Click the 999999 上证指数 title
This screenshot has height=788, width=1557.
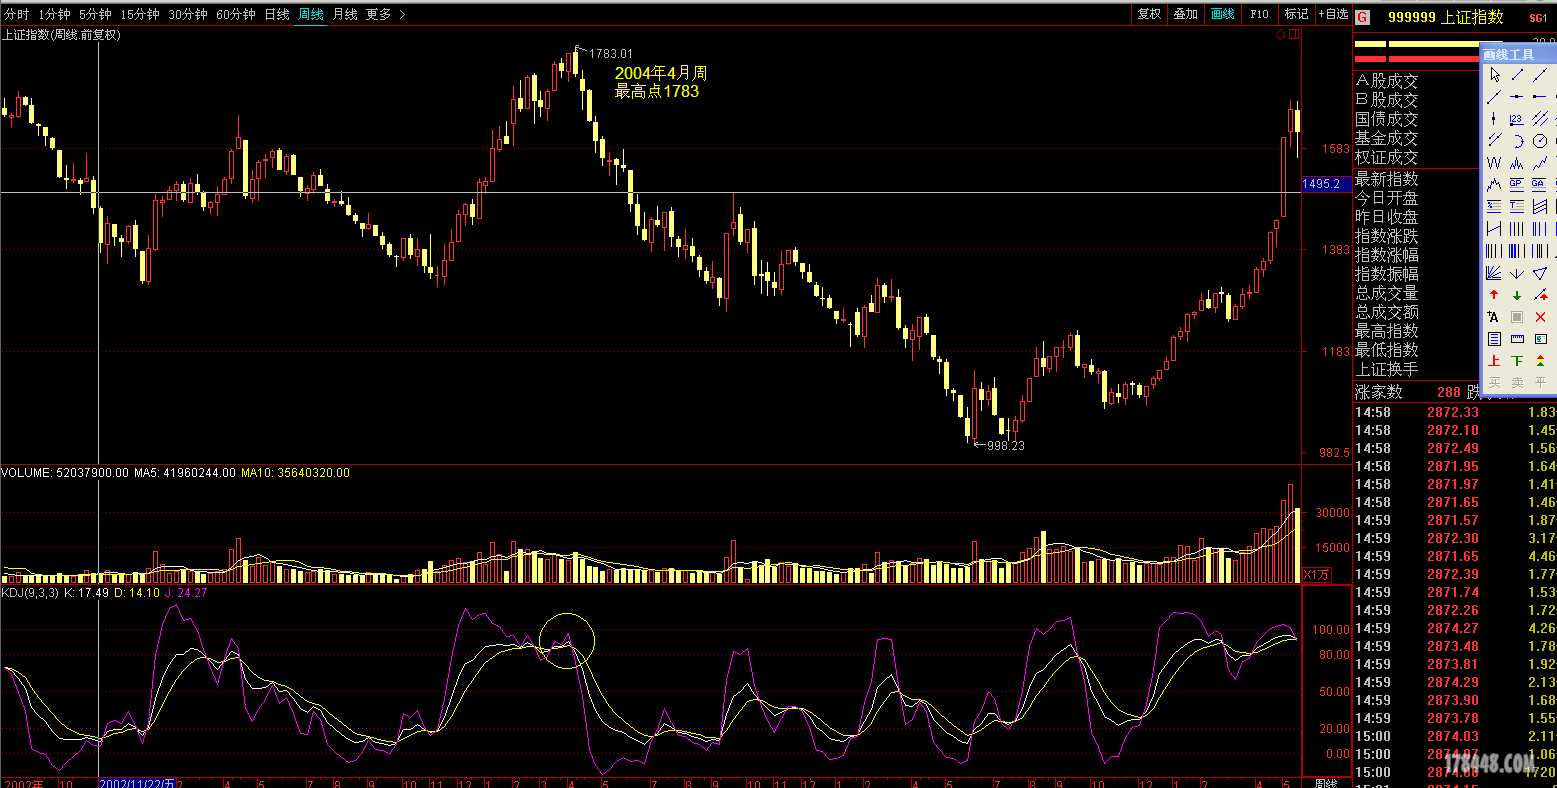click(1446, 17)
